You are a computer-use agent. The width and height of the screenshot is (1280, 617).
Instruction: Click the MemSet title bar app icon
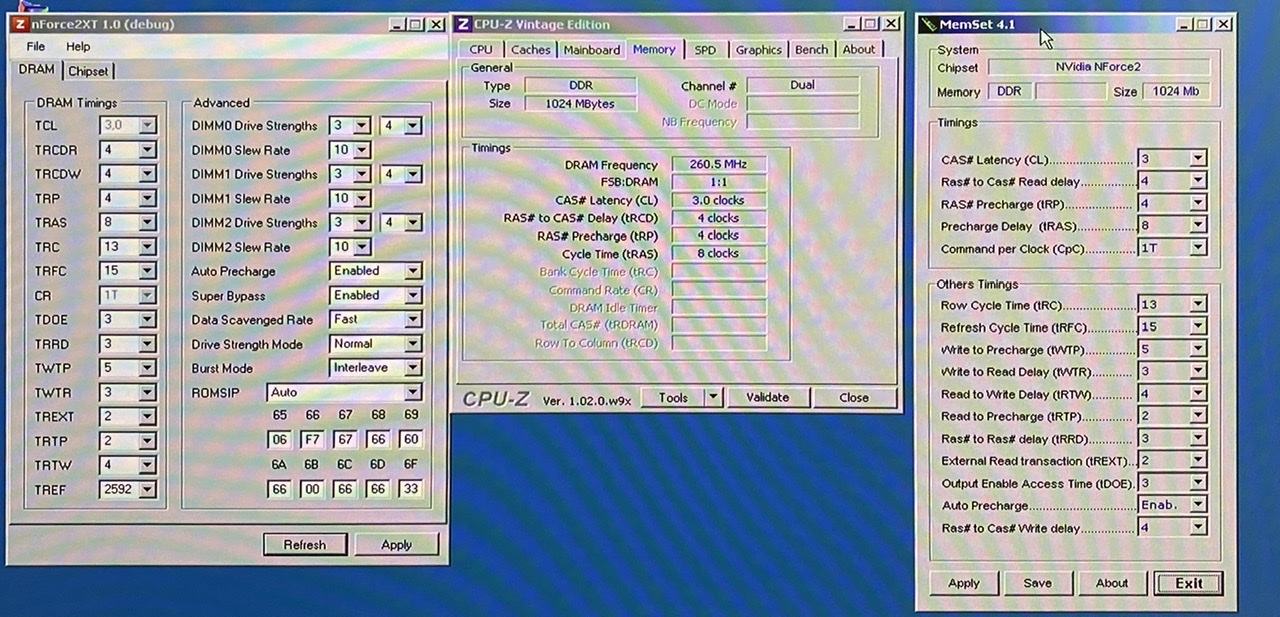(929, 23)
